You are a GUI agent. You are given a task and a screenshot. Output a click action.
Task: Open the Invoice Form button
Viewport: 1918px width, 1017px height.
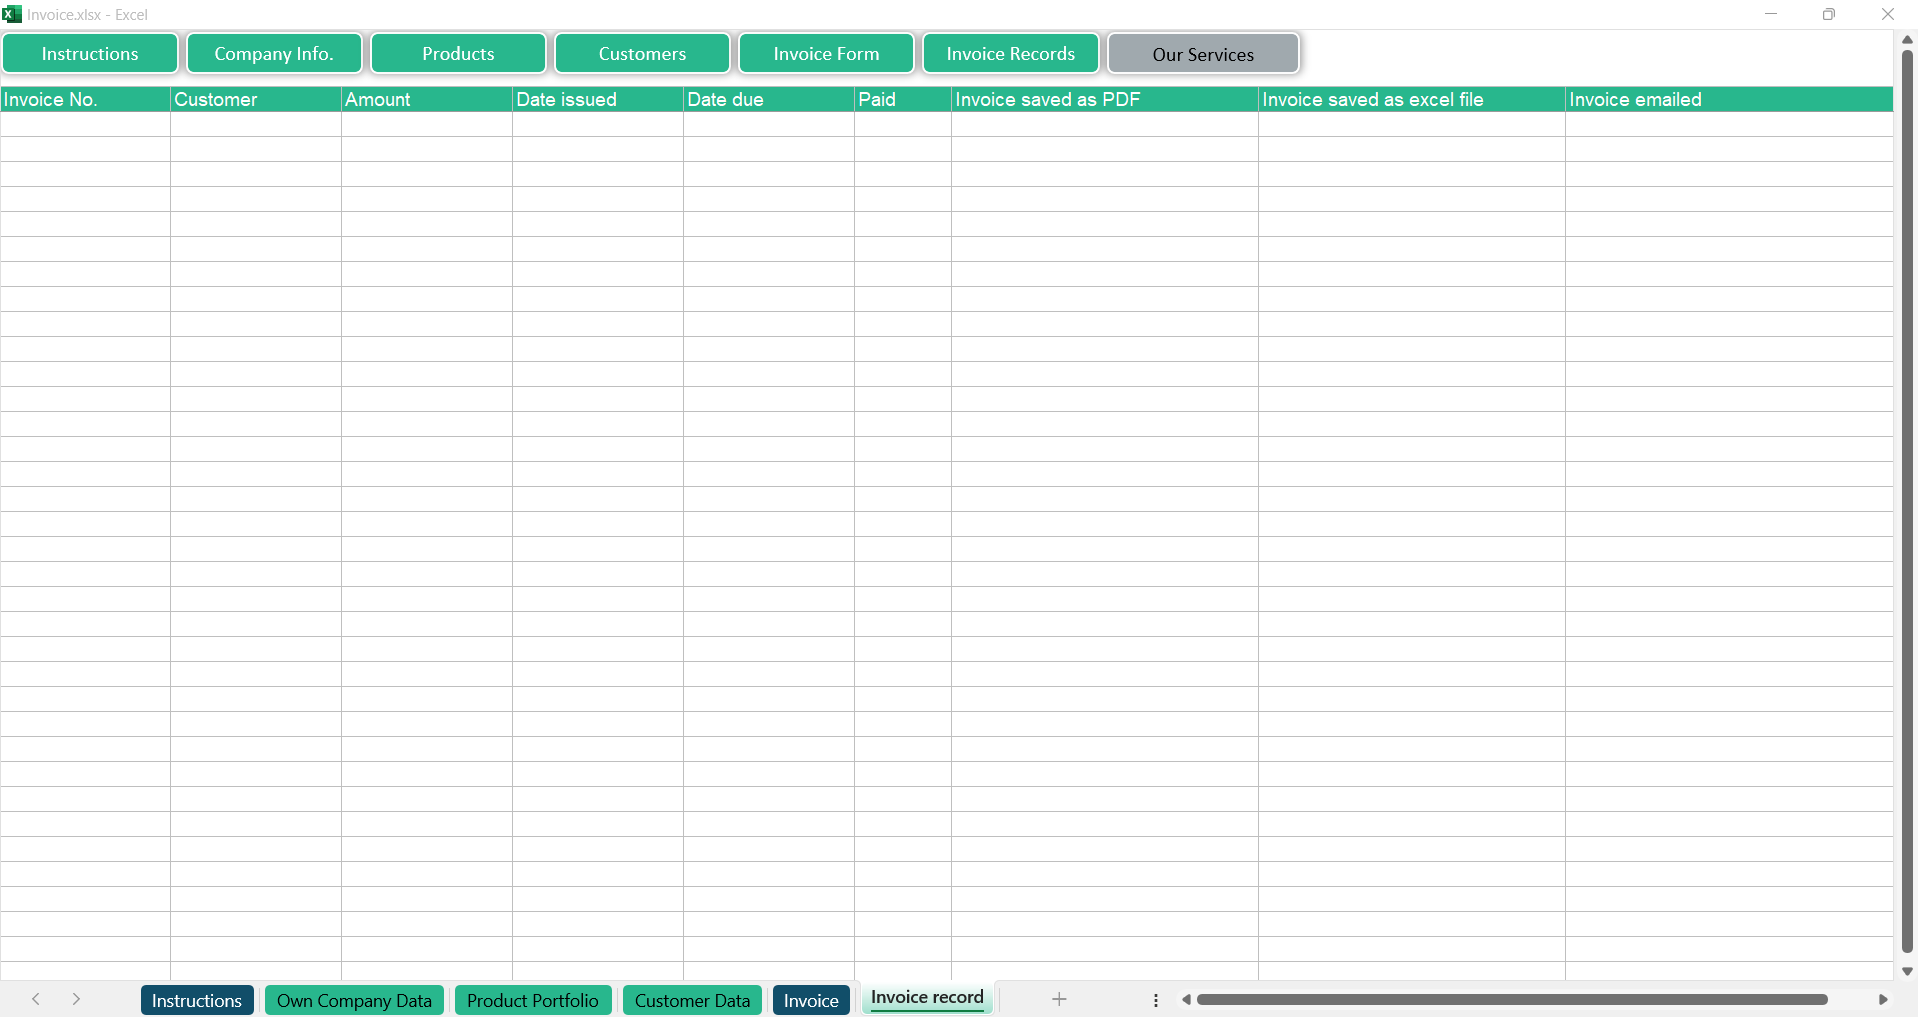pos(826,54)
